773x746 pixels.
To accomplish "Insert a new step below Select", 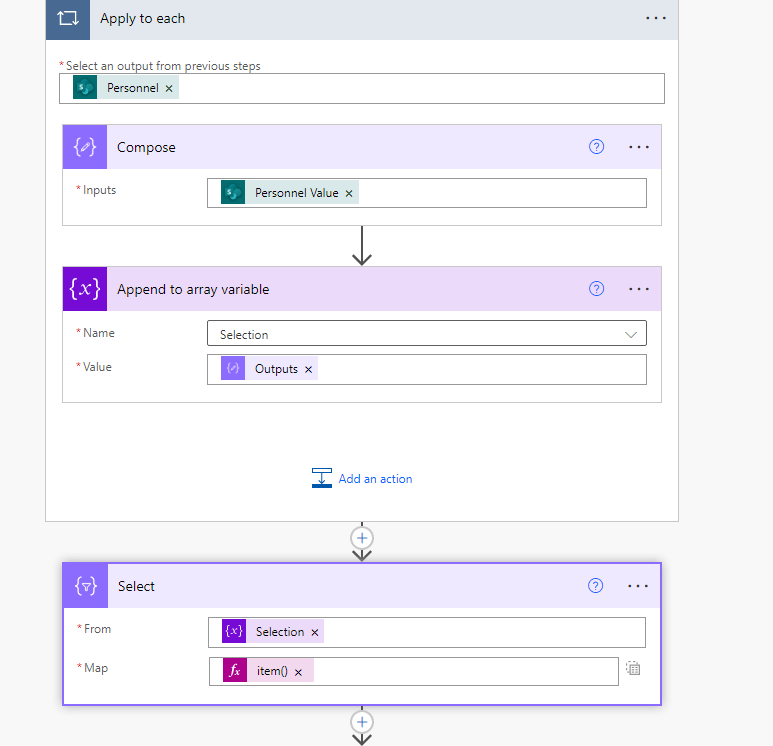I will [362, 722].
